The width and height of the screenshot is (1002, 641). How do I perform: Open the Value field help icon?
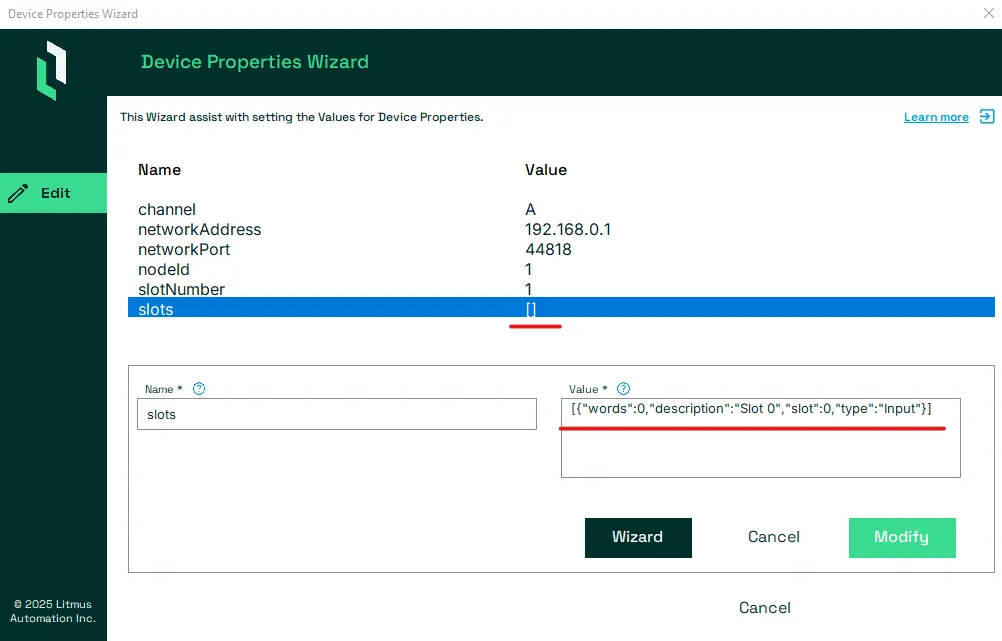click(623, 389)
